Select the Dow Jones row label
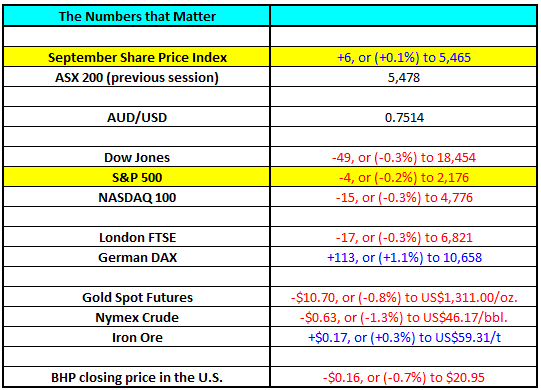 click(x=137, y=157)
